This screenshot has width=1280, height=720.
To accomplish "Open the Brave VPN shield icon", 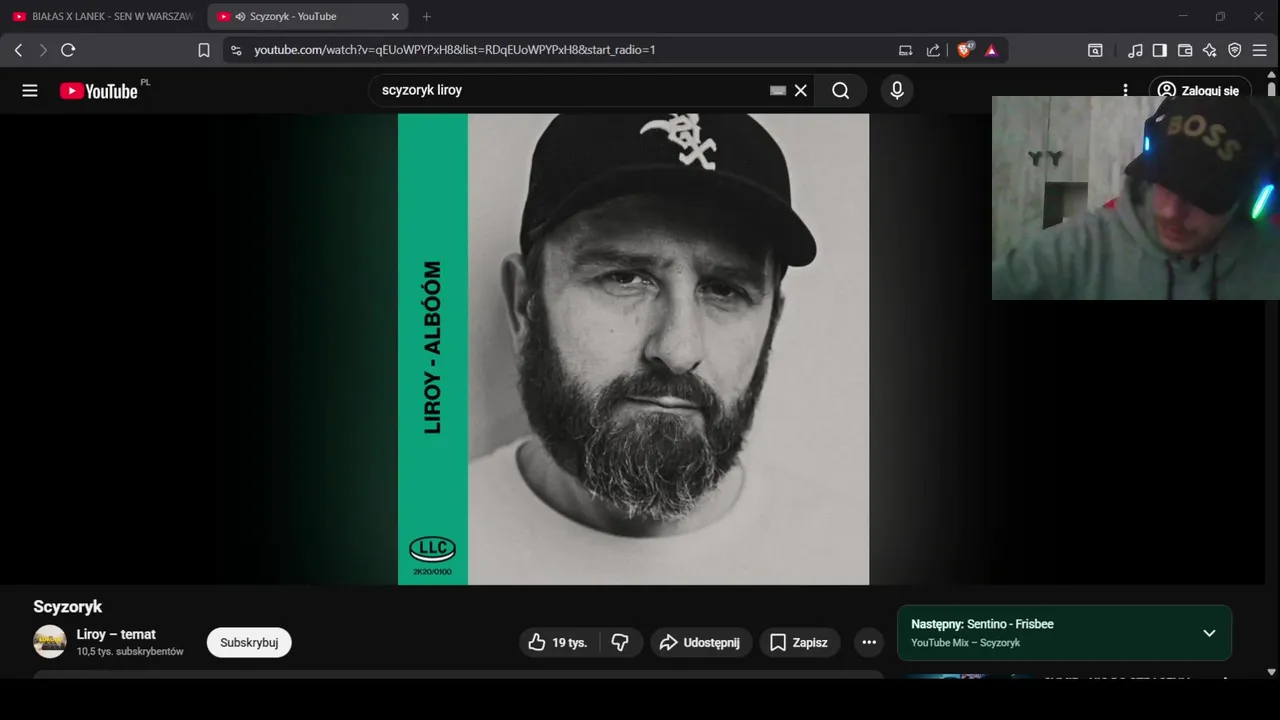I will 1235,50.
